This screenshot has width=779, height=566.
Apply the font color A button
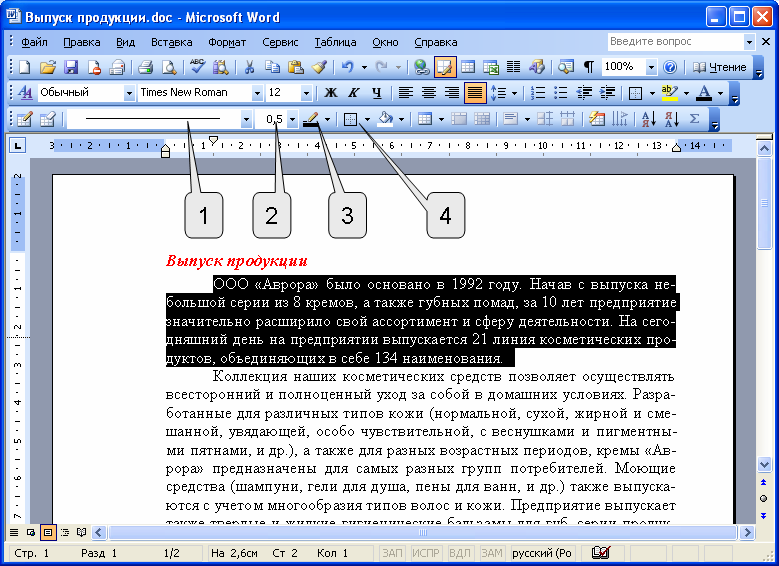(x=704, y=92)
